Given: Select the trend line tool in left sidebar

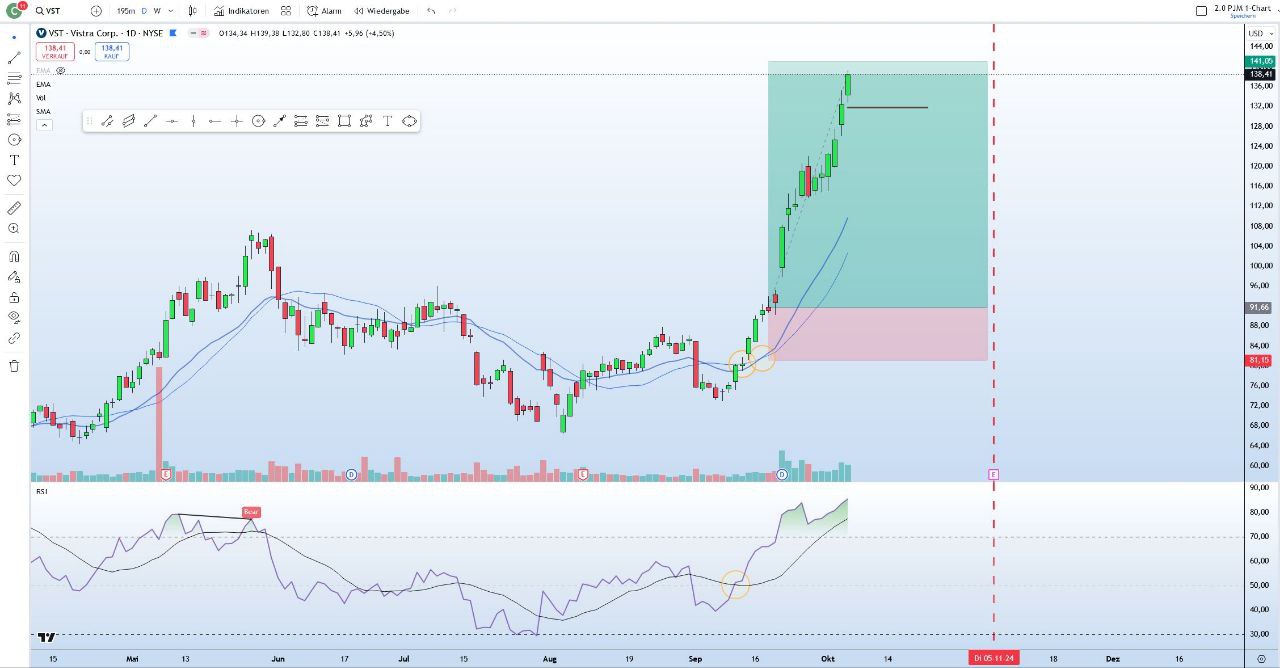Looking at the screenshot, I should point(14,58).
